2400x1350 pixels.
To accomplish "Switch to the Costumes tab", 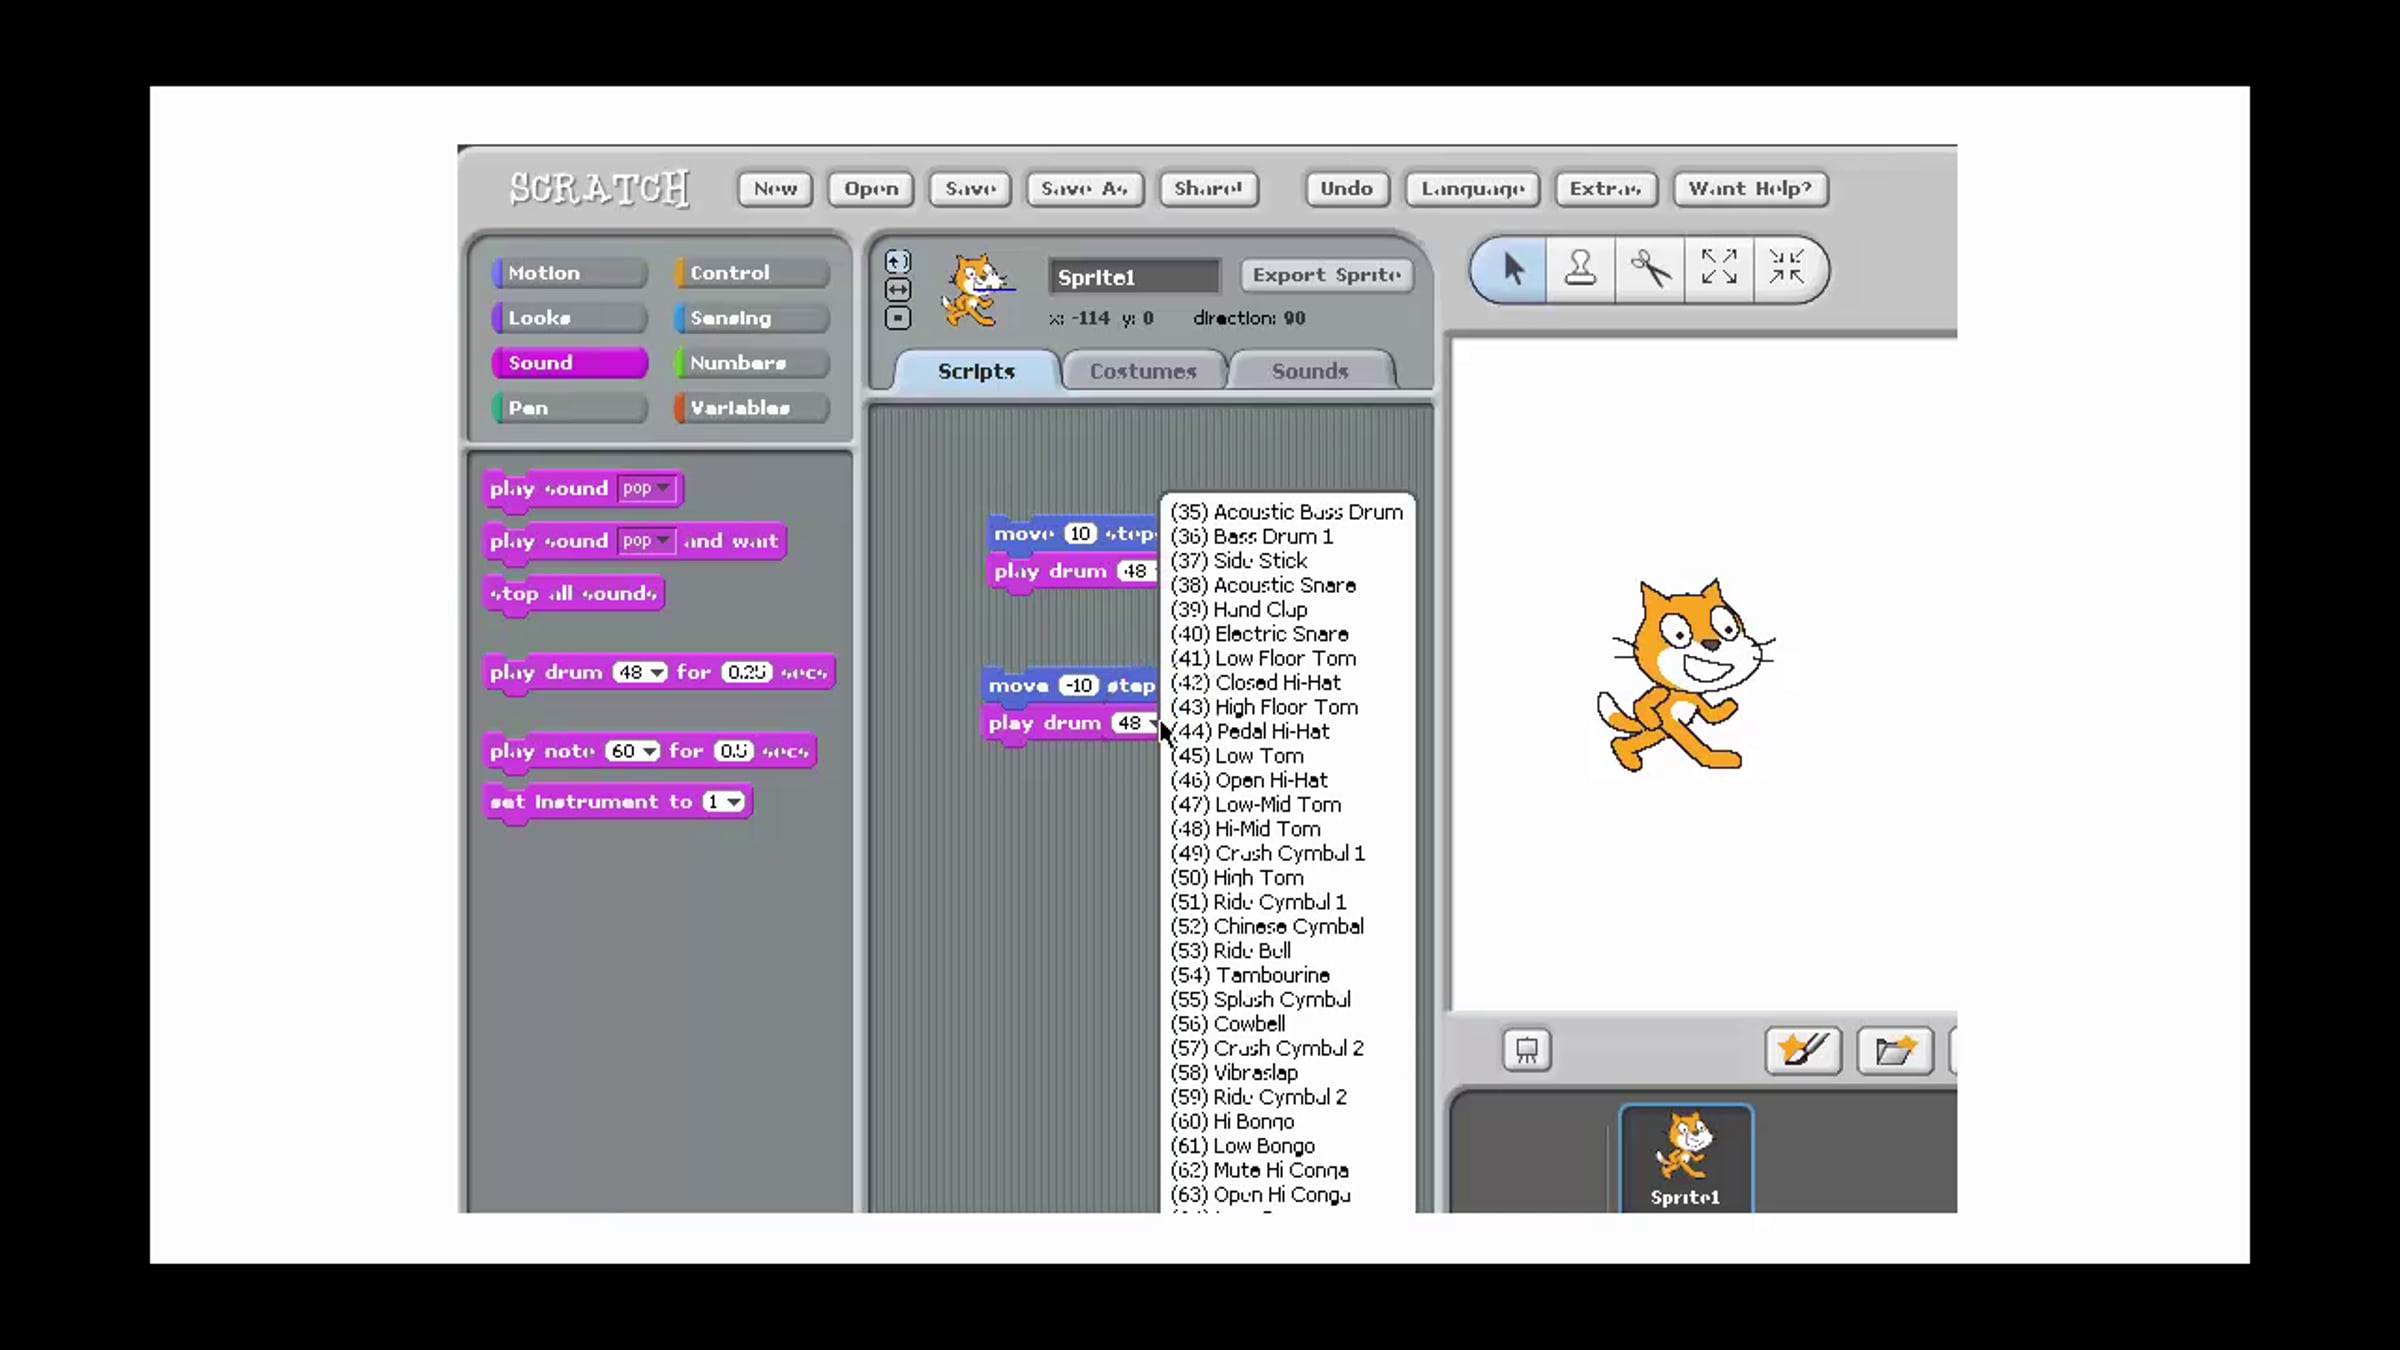I will click(x=1142, y=371).
